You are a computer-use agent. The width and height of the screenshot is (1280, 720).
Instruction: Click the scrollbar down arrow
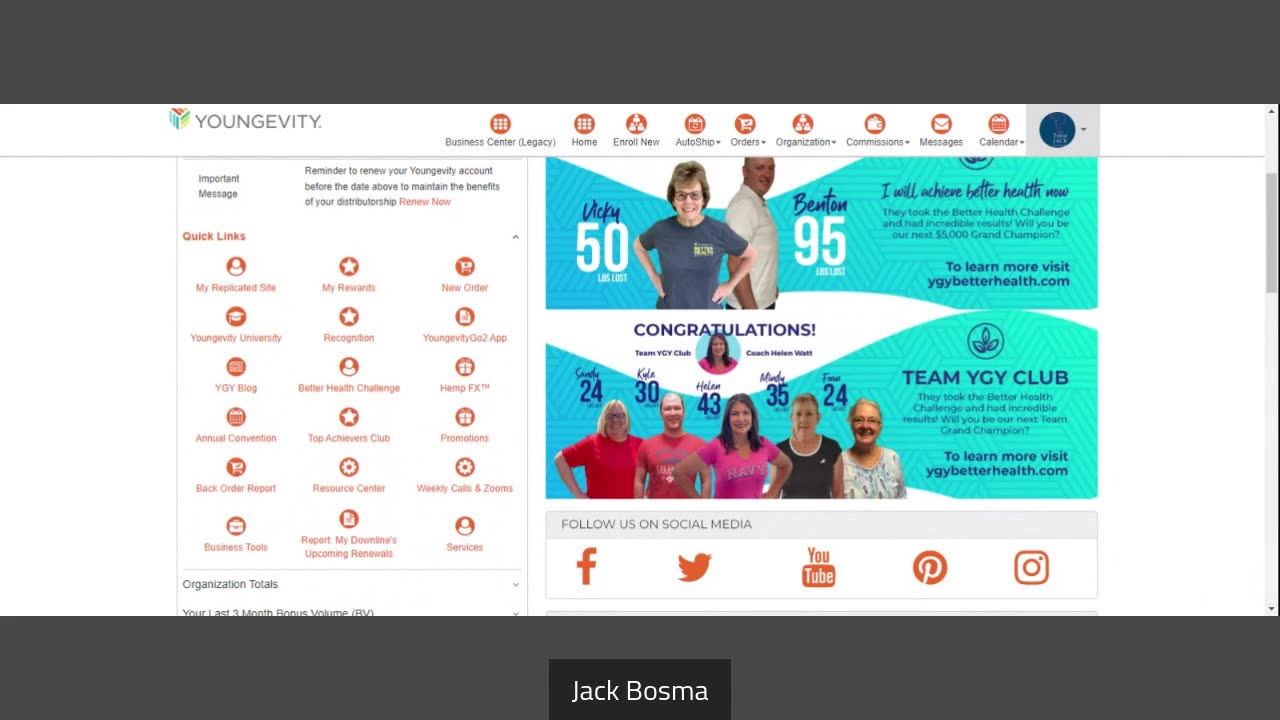pos(1272,608)
